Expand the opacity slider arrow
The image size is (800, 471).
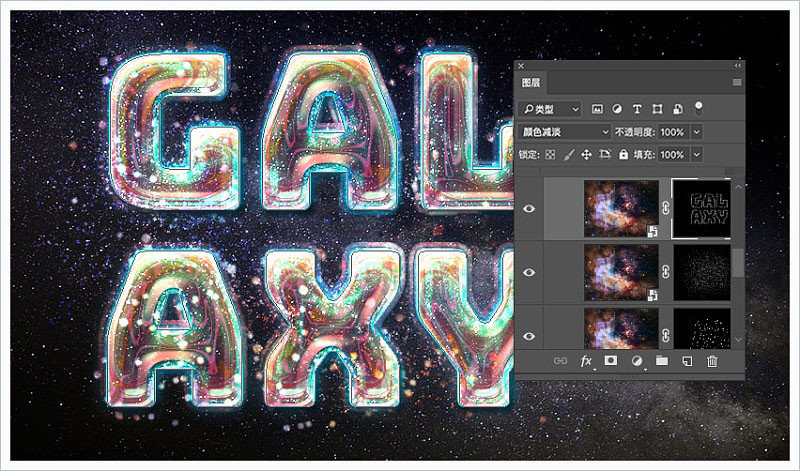(x=696, y=132)
